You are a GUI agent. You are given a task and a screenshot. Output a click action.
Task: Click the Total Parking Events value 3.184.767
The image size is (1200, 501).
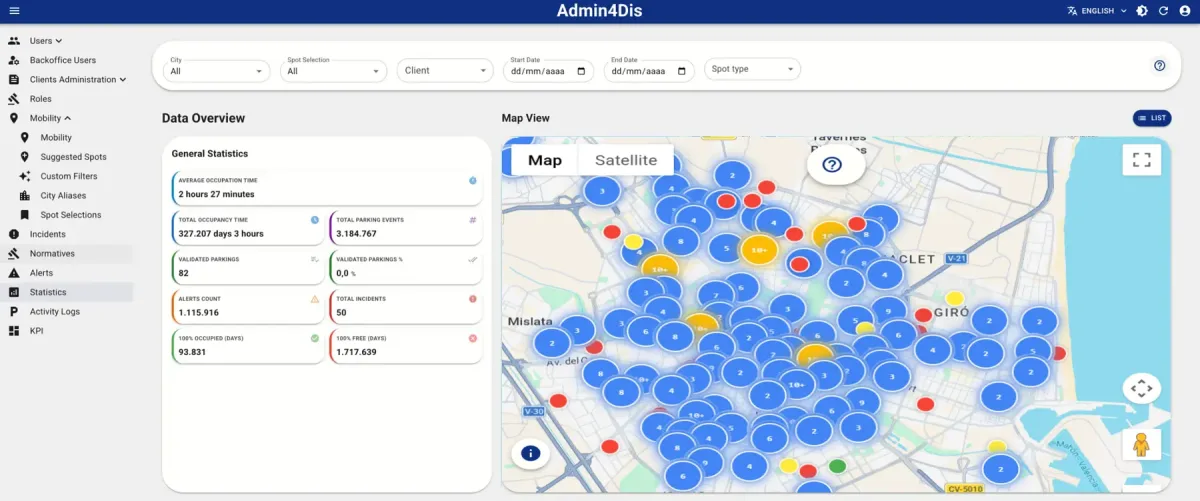tap(356, 233)
